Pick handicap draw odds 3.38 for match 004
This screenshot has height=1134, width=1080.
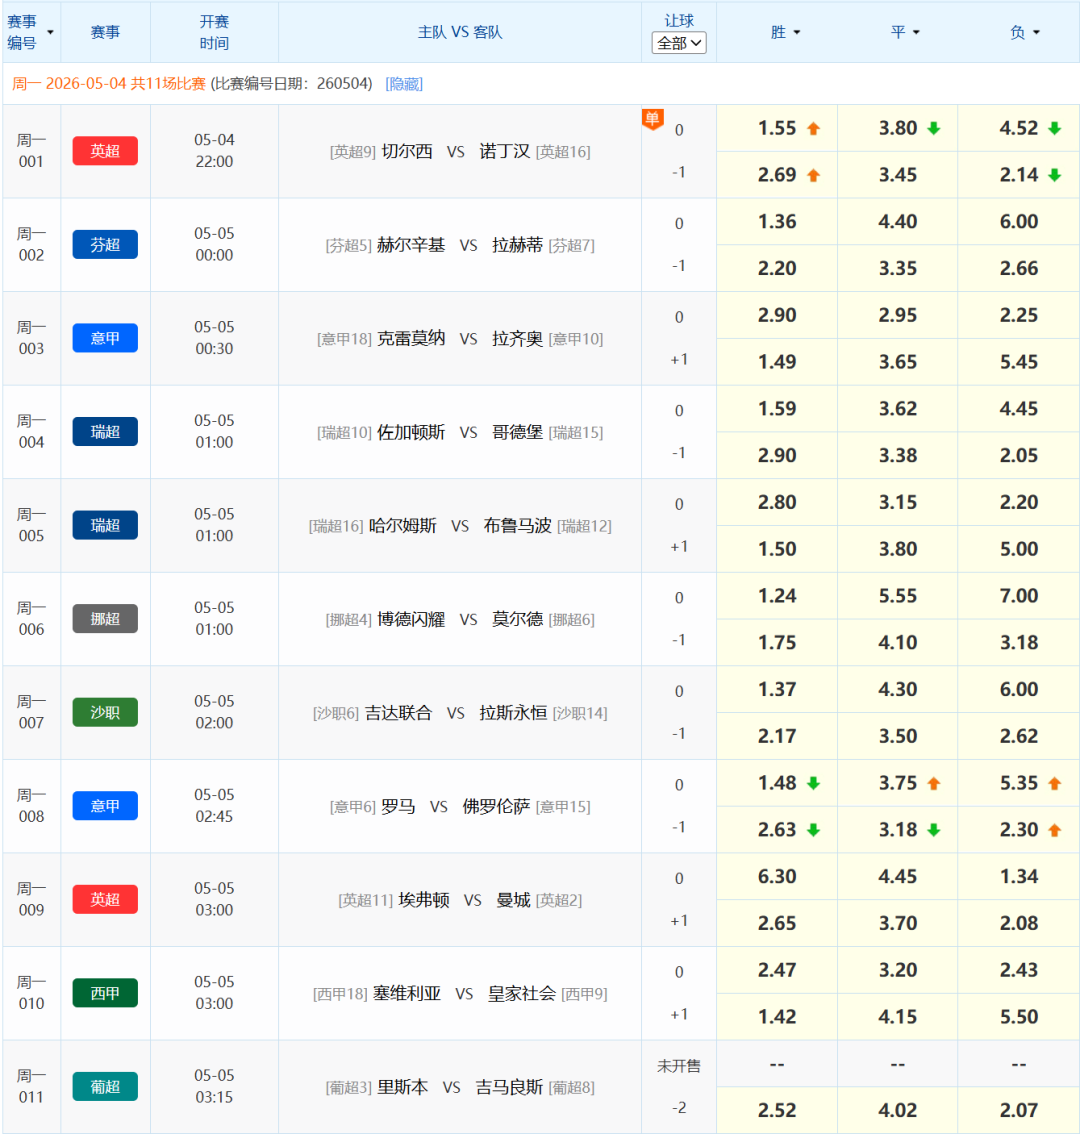coord(898,456)
